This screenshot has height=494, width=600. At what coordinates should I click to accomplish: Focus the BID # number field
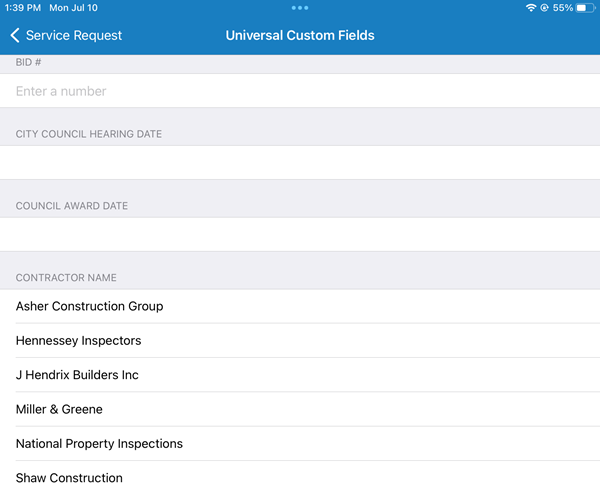click(x=300, y=91)
